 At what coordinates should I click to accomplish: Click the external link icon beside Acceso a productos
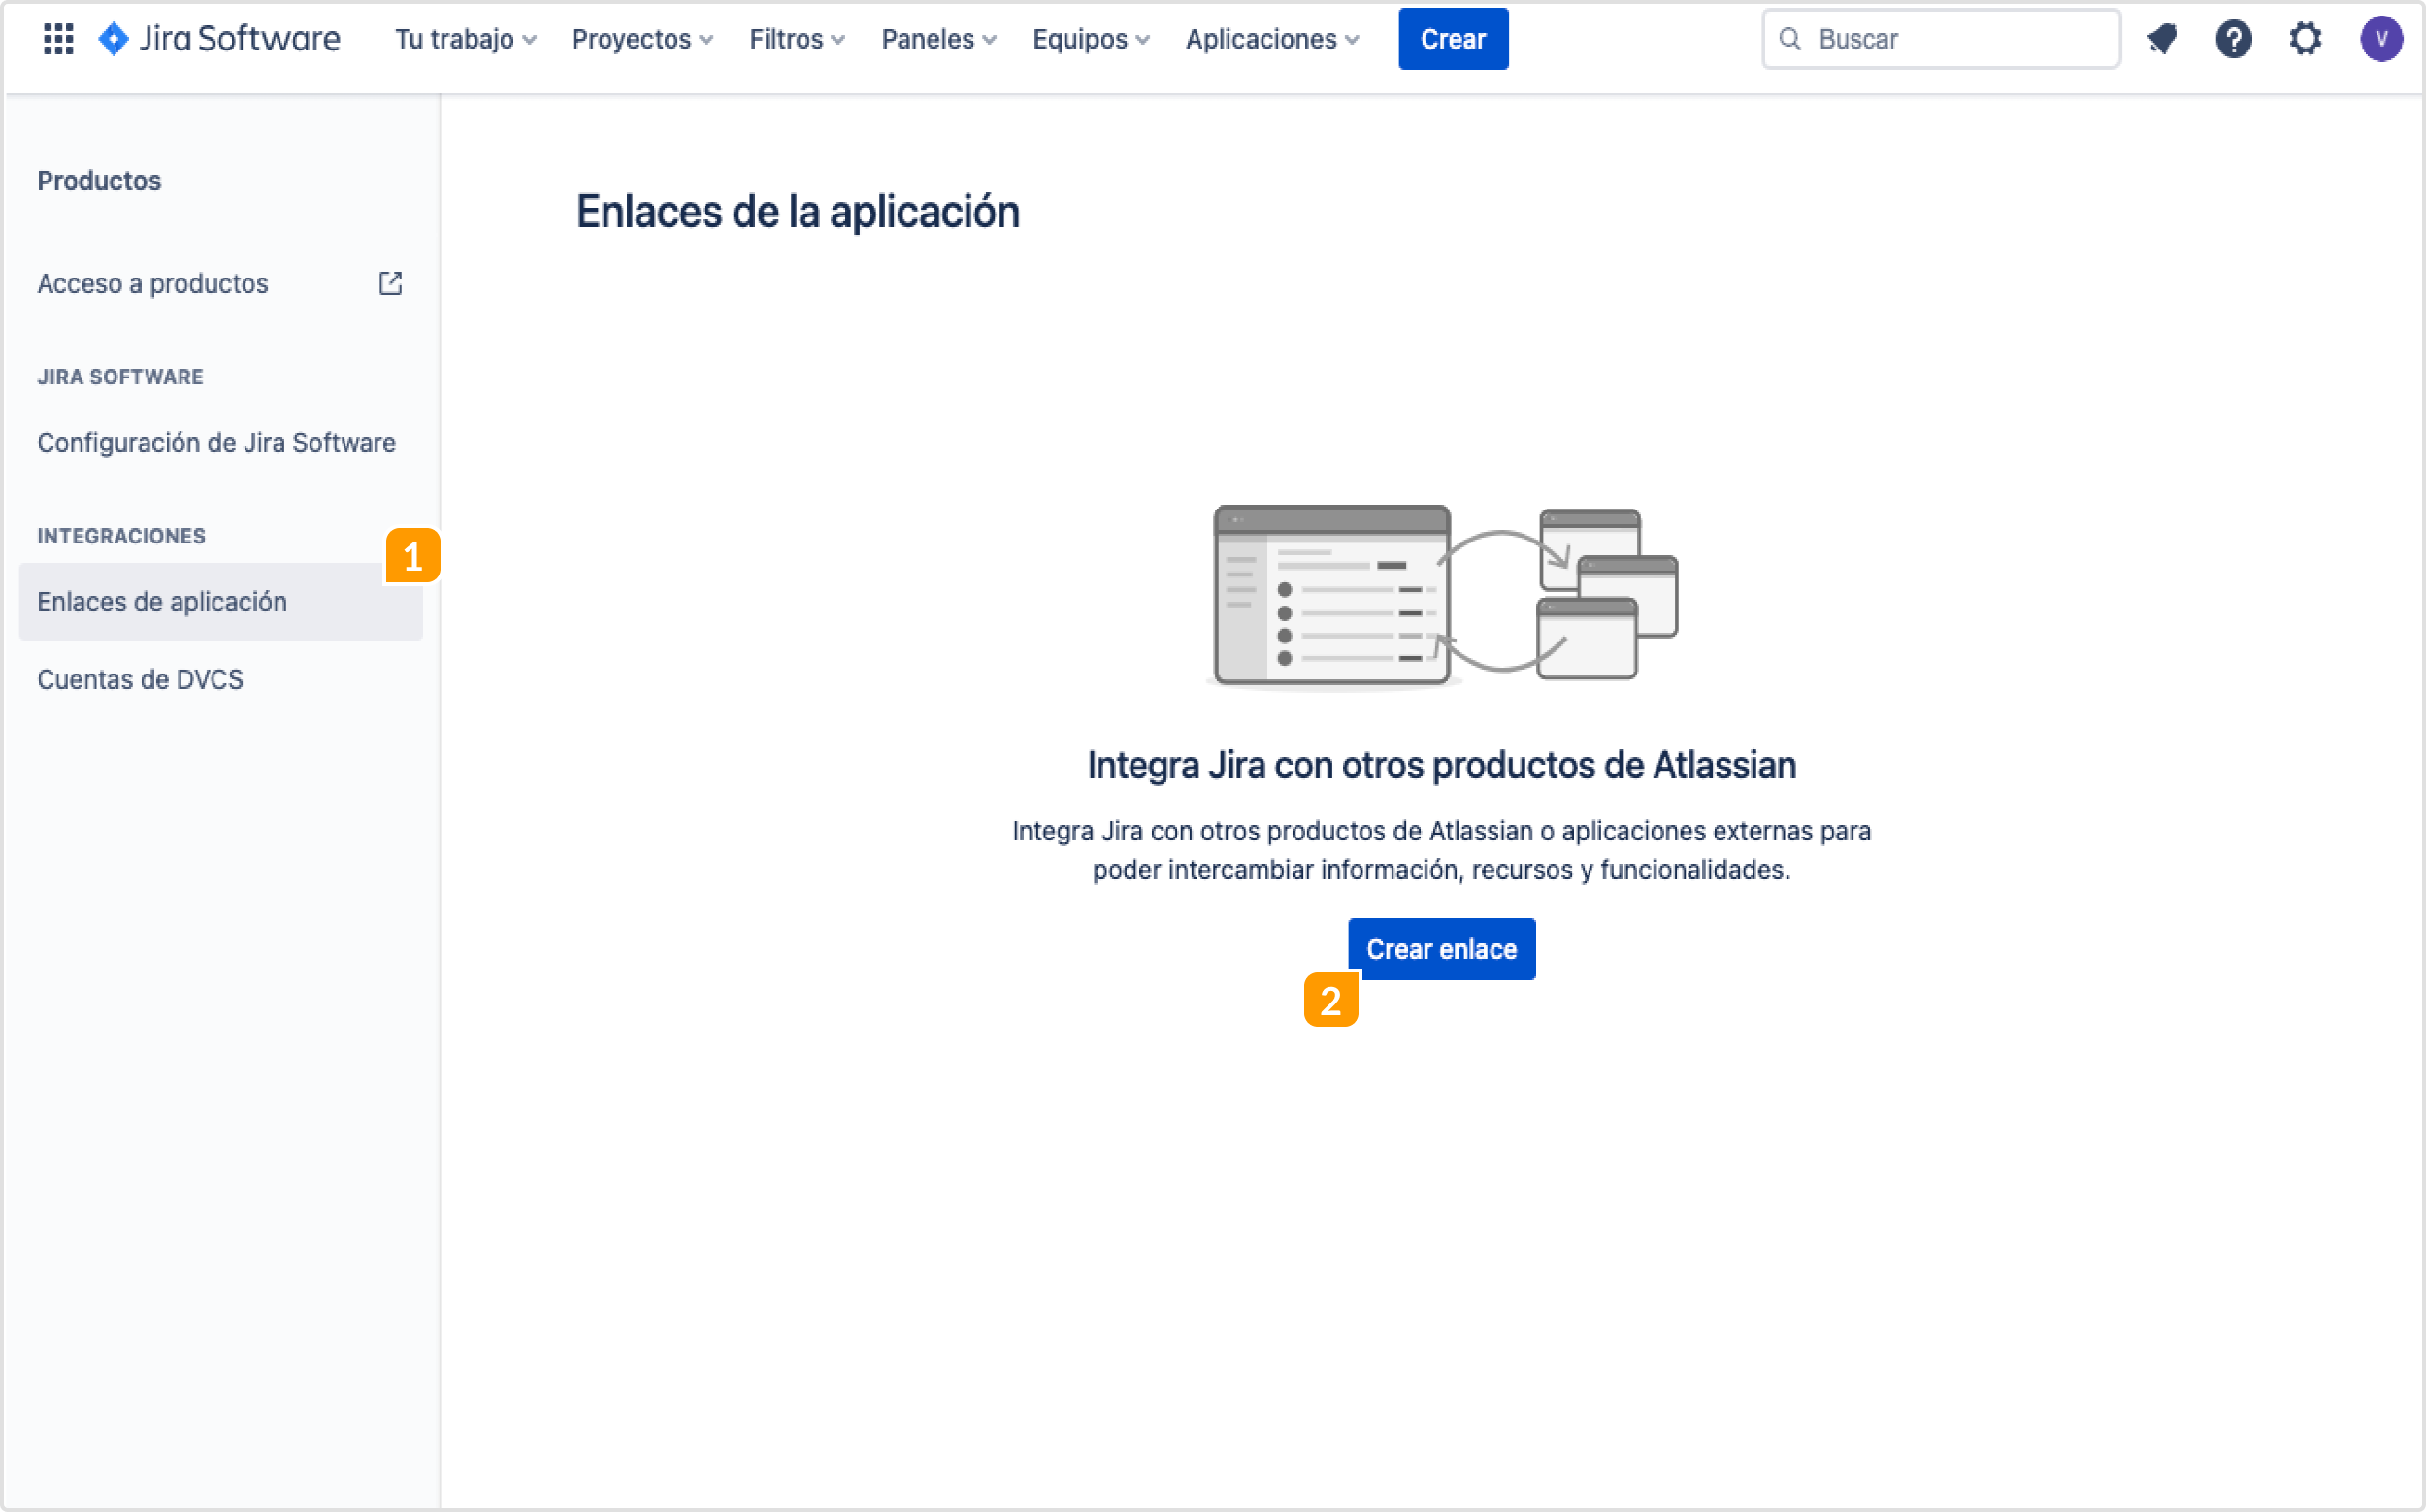click(x=390, y=283)
